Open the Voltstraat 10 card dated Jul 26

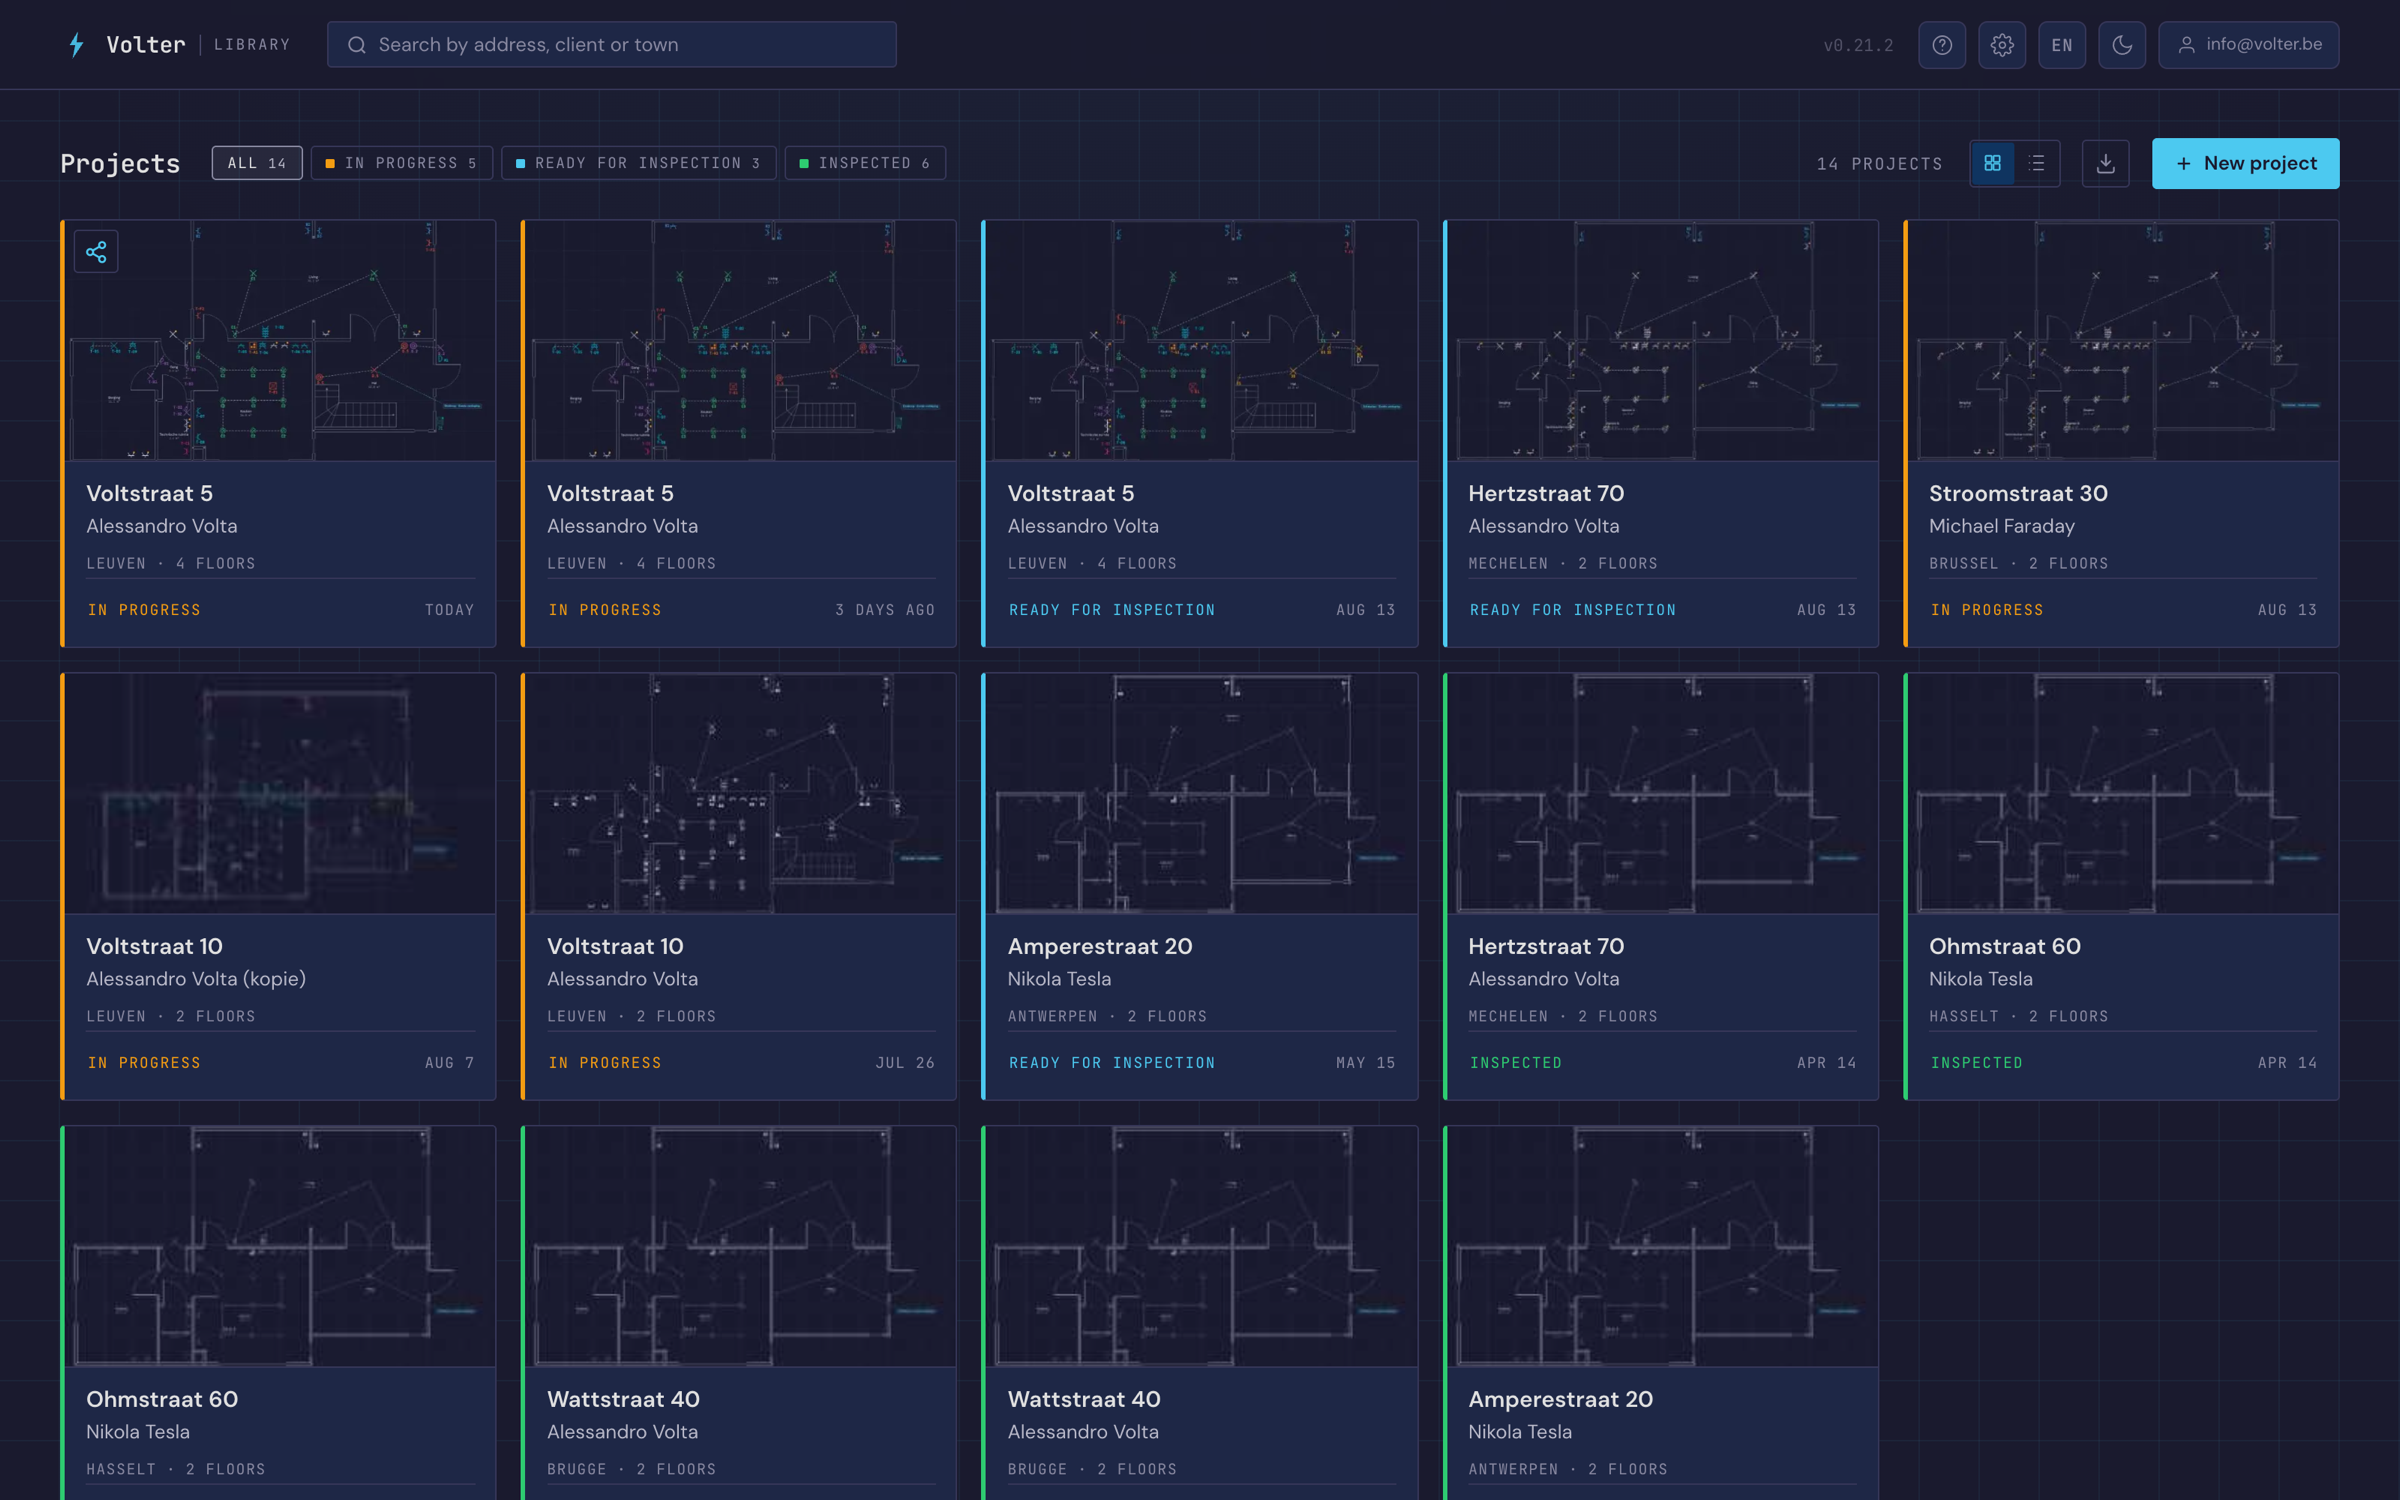[739, 886]
